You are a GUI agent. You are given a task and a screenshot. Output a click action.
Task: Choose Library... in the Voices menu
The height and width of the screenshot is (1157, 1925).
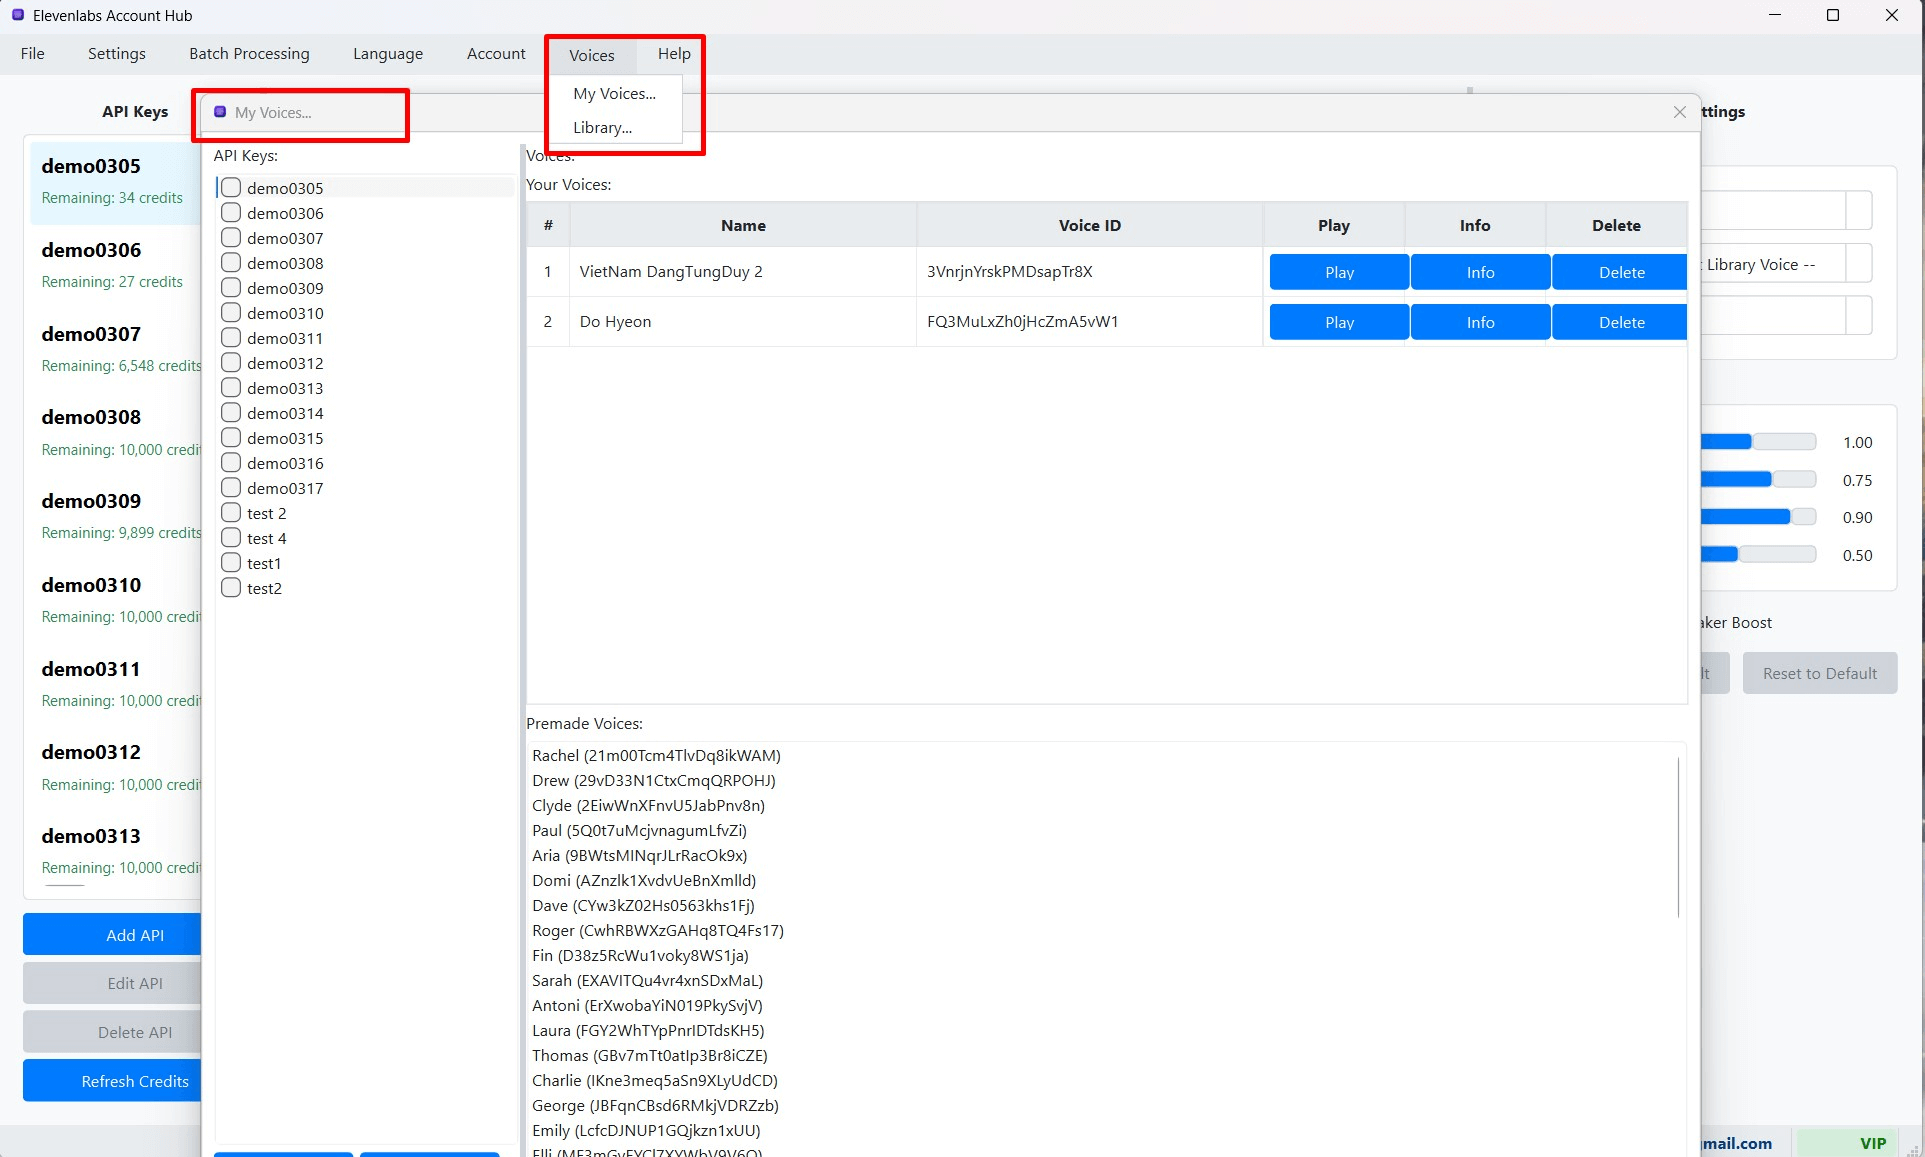pyautogui.click(x=603, y=128)
